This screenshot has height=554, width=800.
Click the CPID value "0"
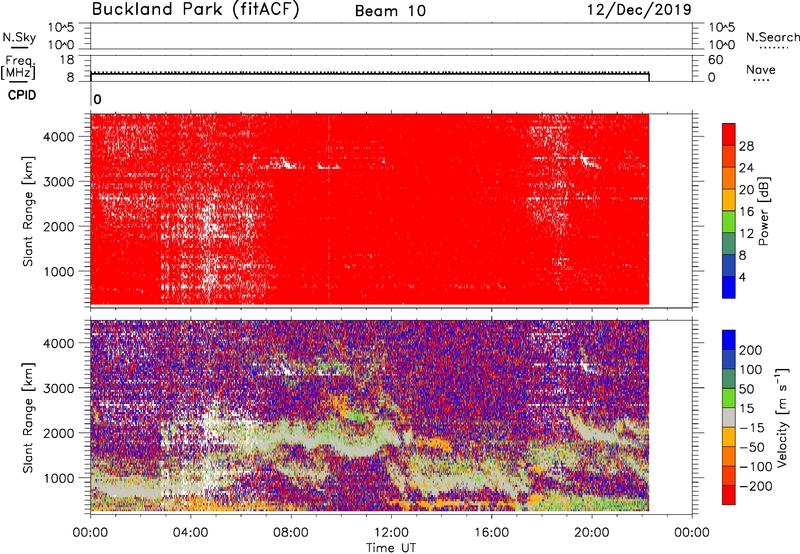(97, 100)
